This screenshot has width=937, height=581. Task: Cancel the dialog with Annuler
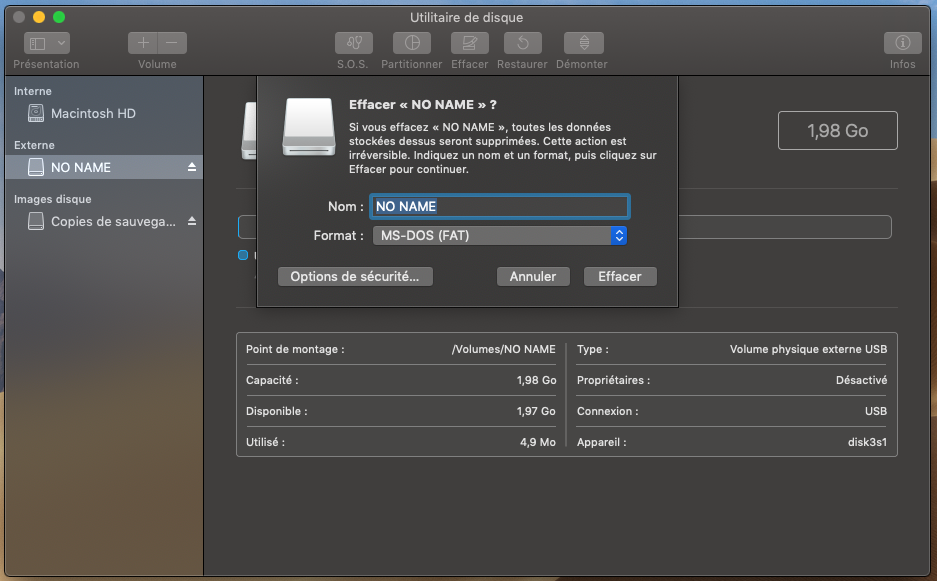tap(533, 276)
